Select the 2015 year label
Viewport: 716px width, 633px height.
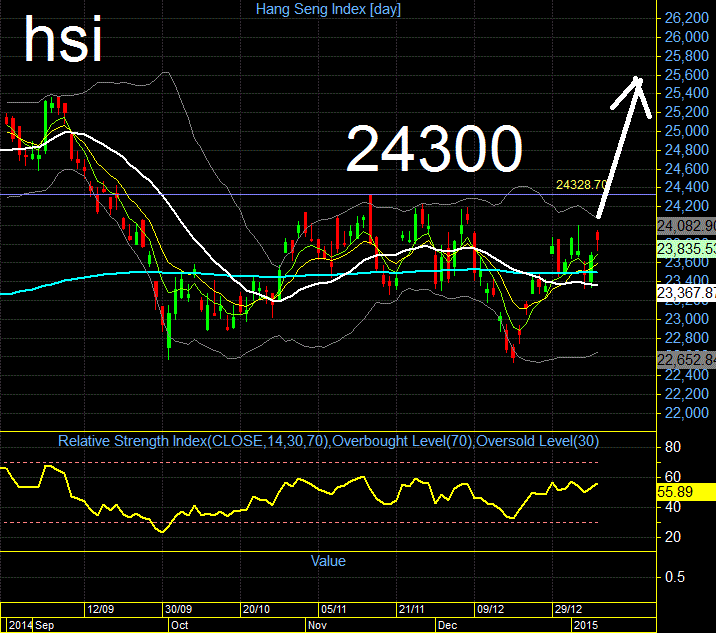click(x=585, y=625)
